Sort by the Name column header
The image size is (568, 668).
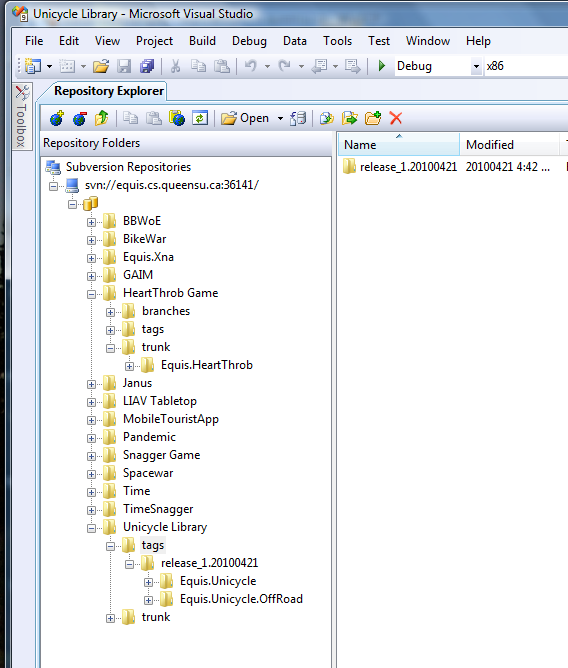pyautogui.click(x=399, y=145)
